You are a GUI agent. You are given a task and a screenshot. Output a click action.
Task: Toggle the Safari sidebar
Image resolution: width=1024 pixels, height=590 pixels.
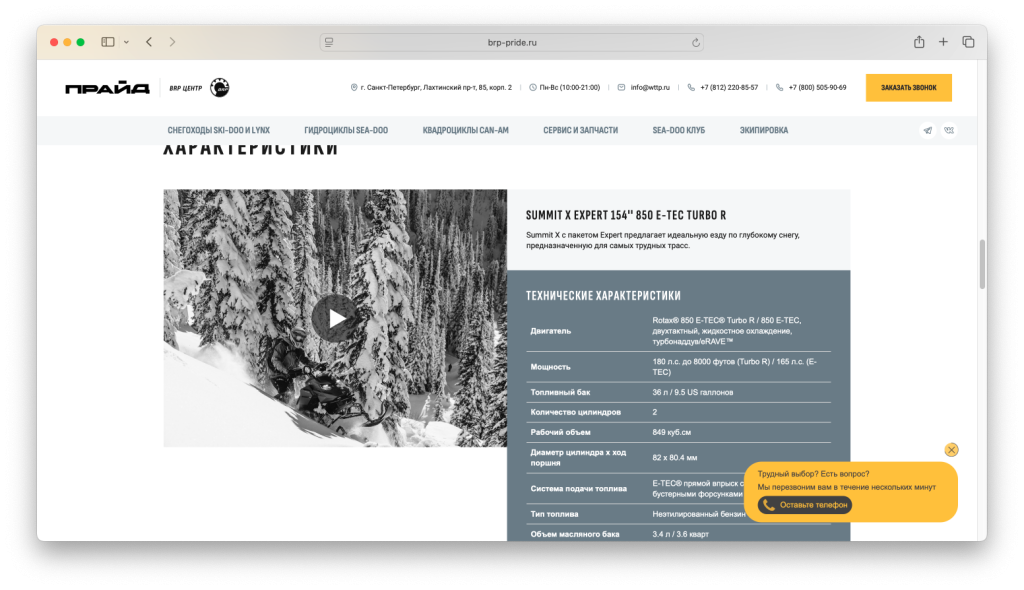pos(108,42)
